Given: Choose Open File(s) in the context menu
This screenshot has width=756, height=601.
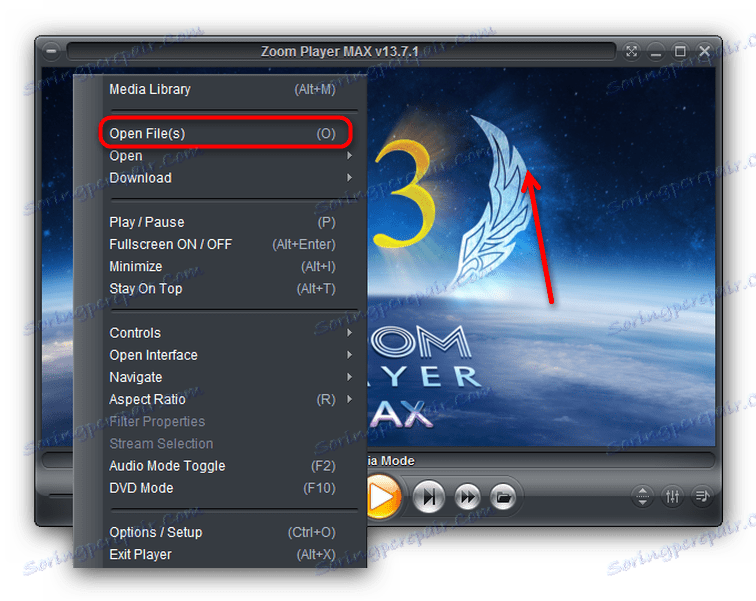Looking at the screenshot, I should pyautogui.click(x=222, y=134).
